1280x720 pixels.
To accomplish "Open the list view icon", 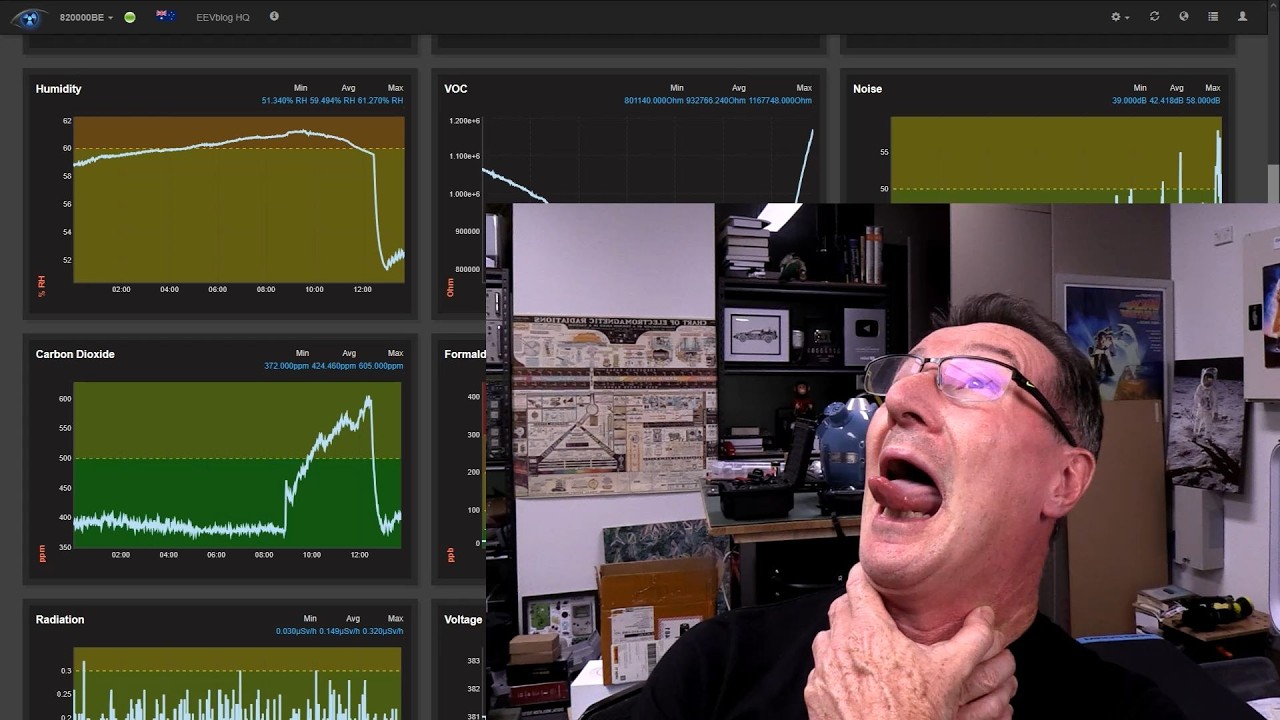I will [x=1213, y=17].
